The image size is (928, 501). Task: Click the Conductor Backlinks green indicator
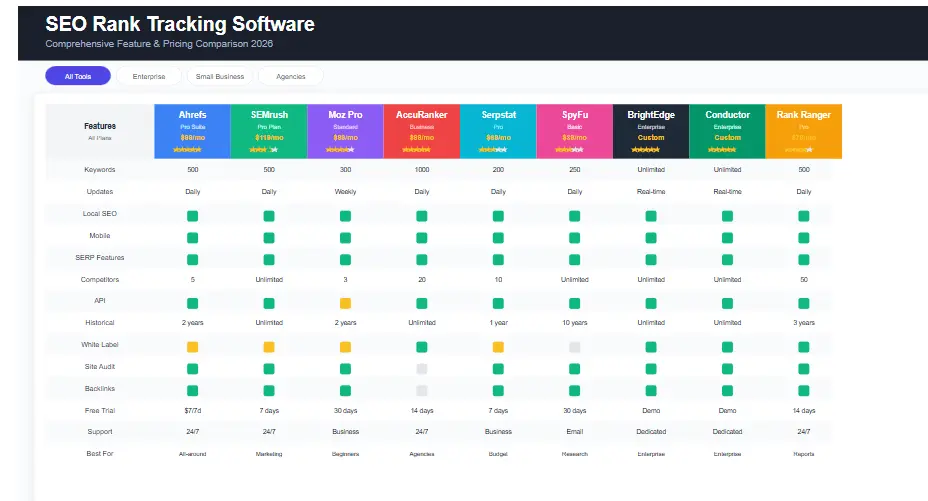pyautogui.click(x=727, y=391)
